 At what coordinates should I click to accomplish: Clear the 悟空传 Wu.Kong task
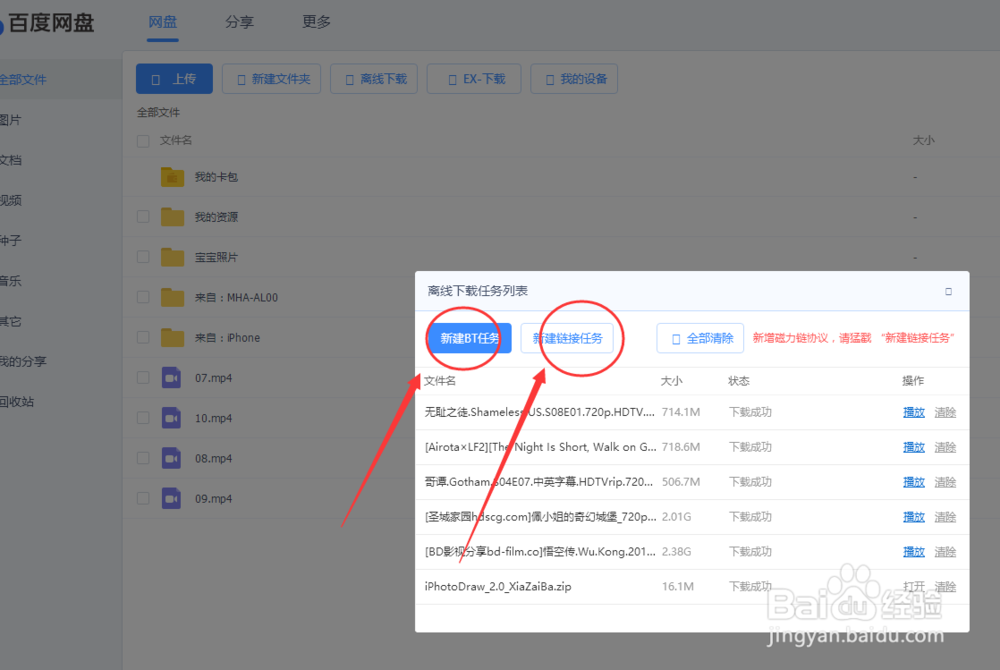tap(945, 551)
